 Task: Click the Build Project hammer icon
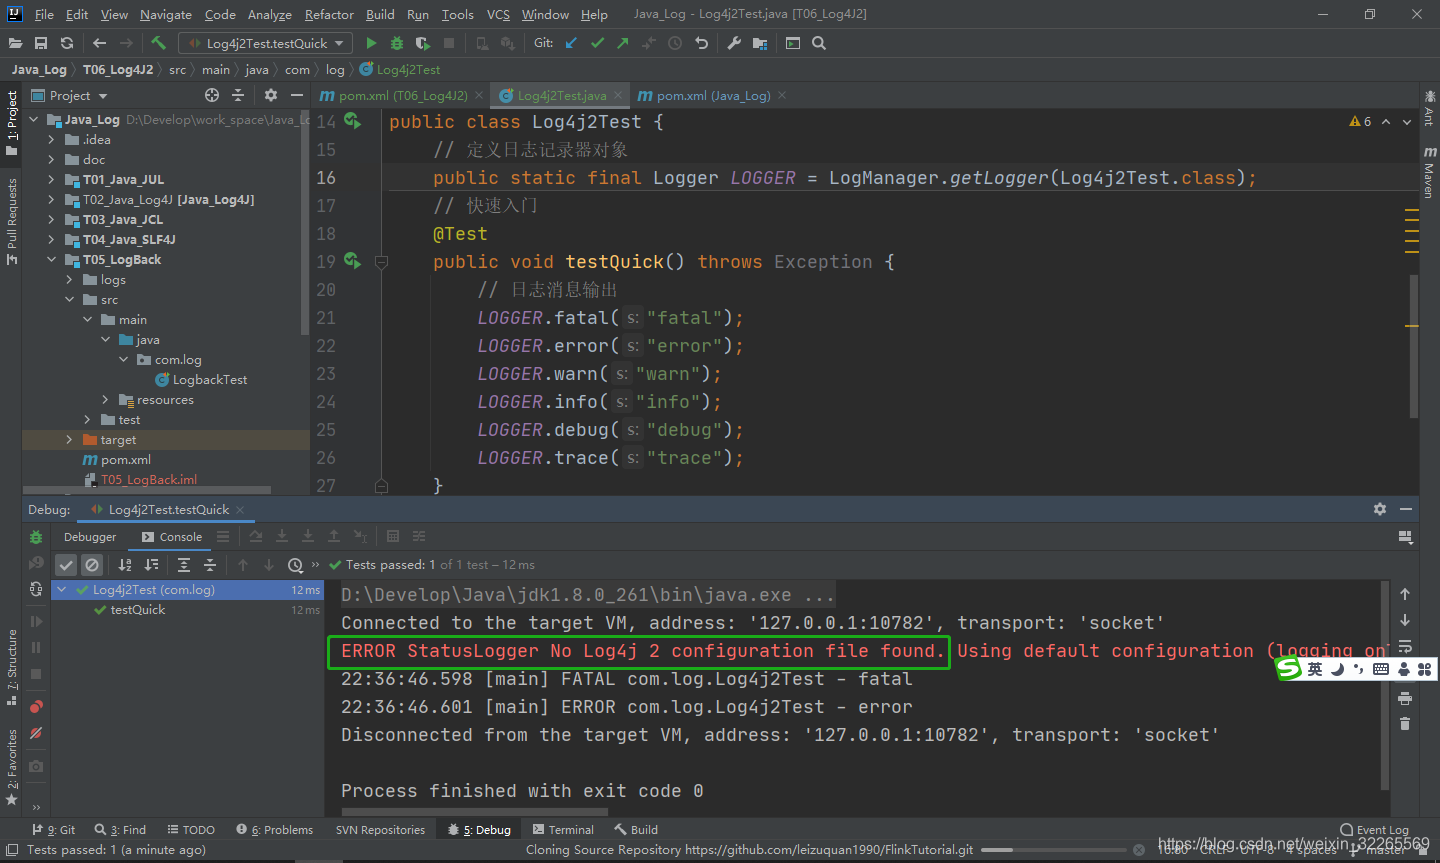[158, 43]
